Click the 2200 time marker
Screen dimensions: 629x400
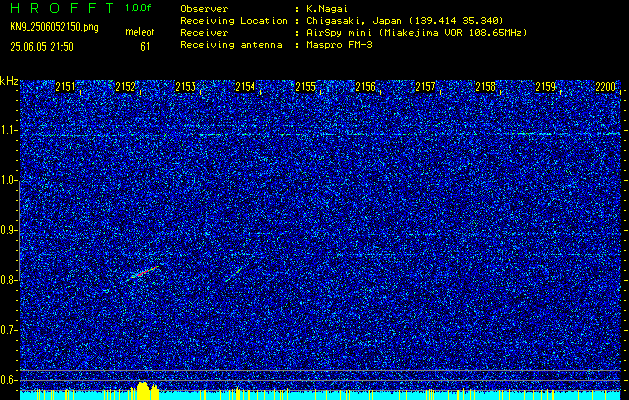[606, 87]
